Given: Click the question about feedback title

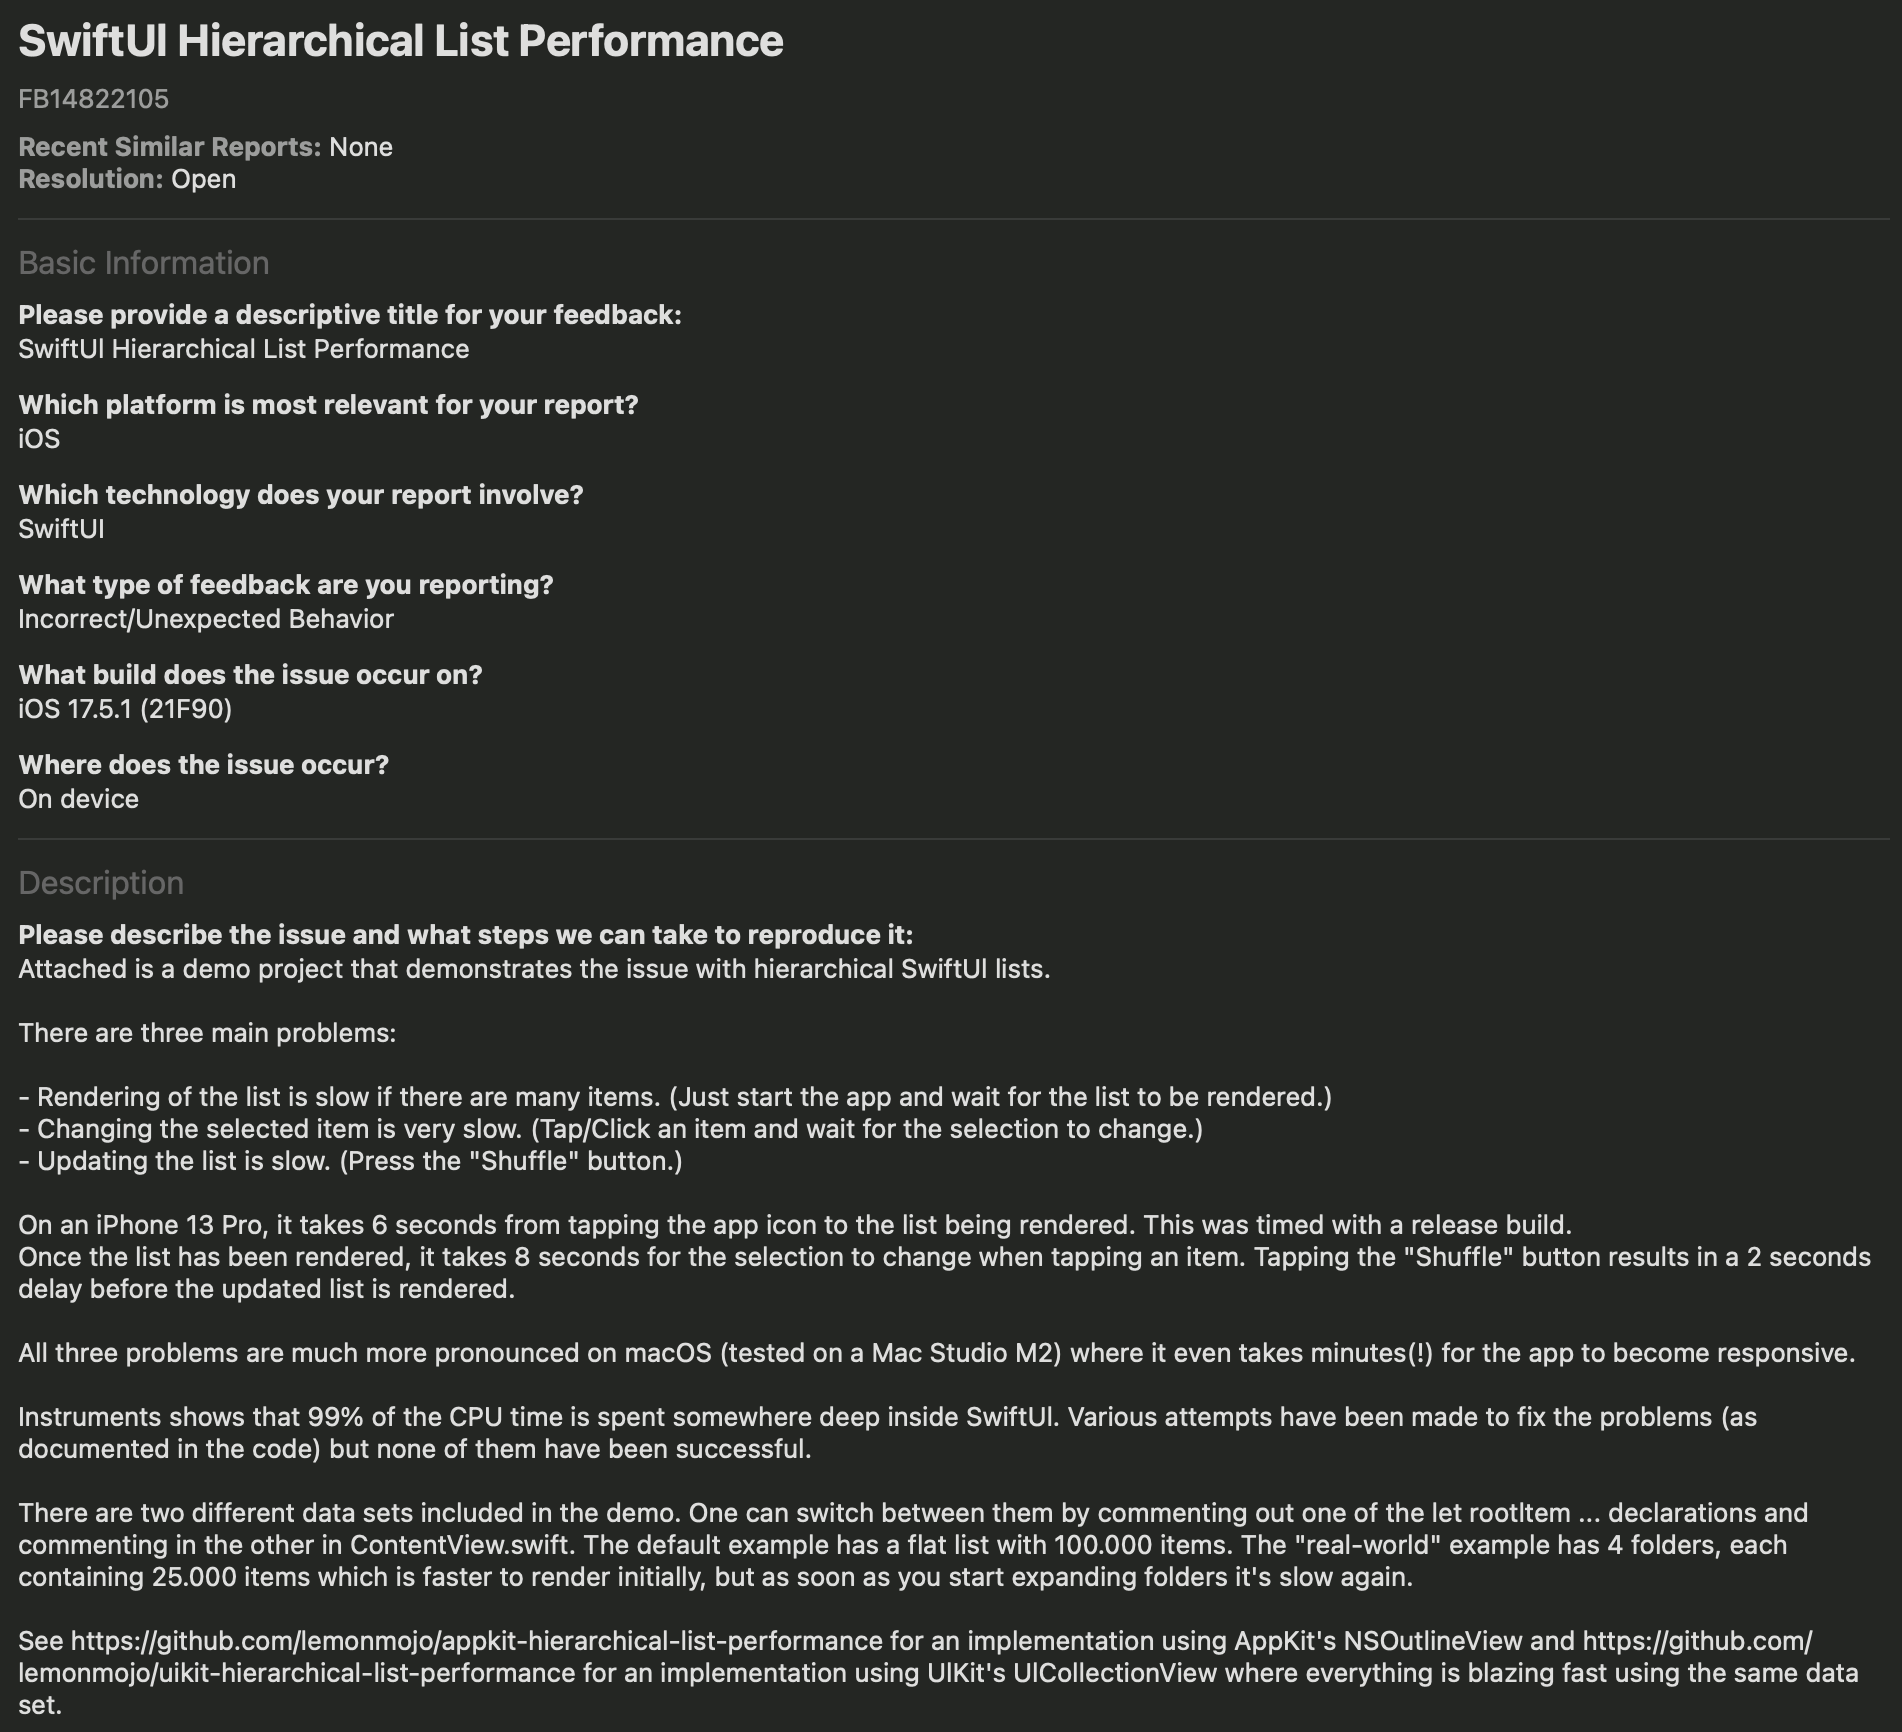Looking at the screenshot, I should 350,315.
